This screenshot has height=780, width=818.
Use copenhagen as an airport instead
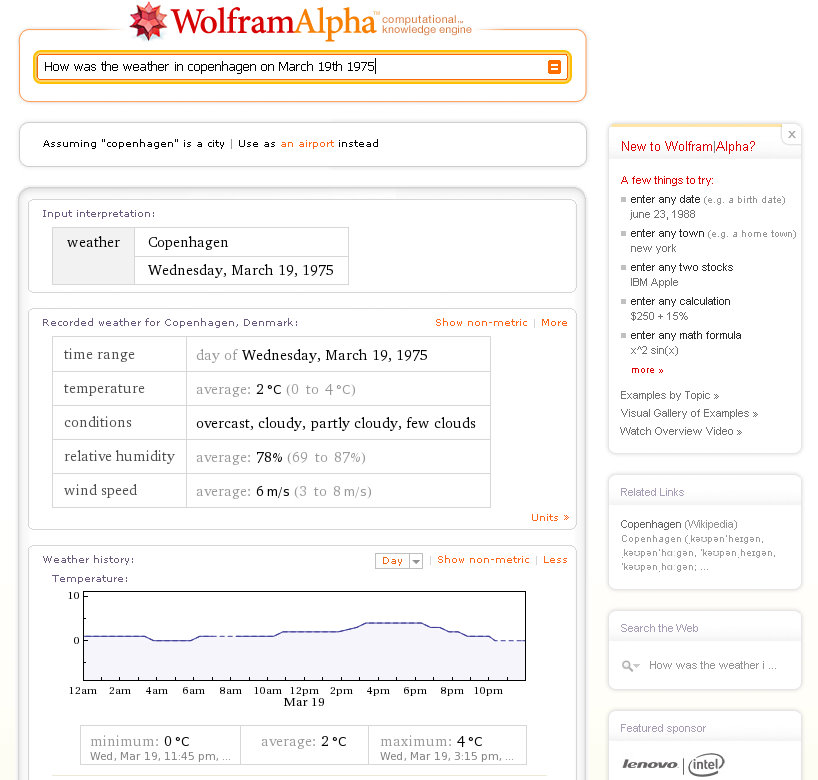(x=307, y=143)
